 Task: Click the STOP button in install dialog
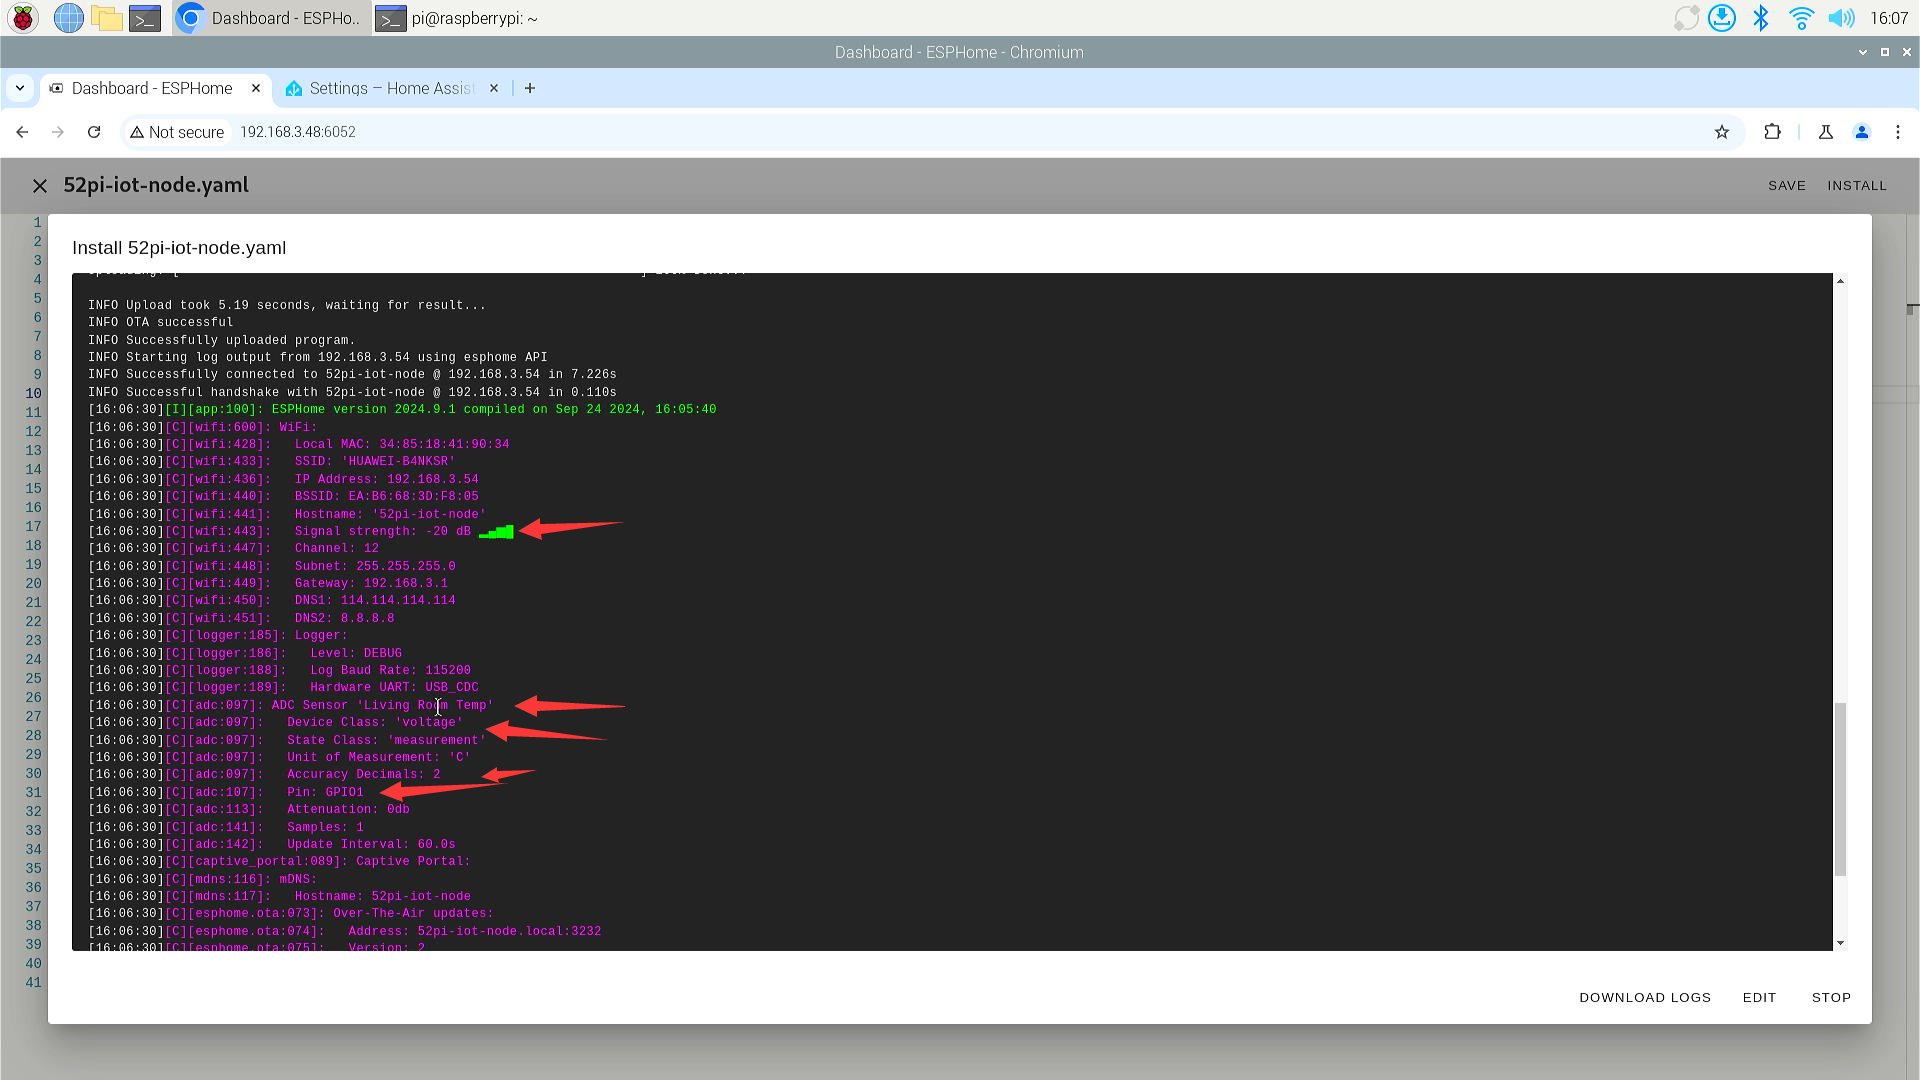tap(1831, 998)
